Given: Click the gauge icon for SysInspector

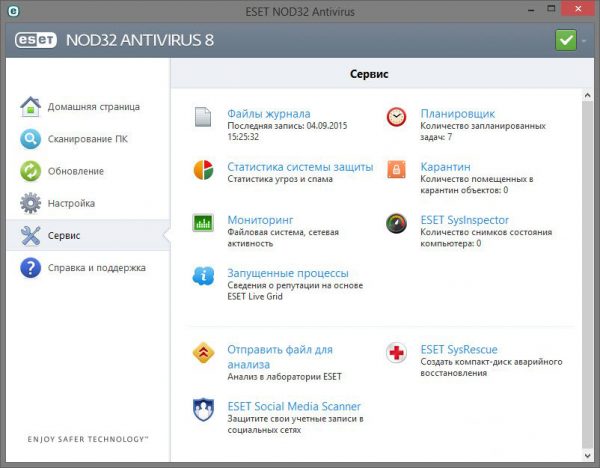Looking at the screenshot, I should pos(396,223).
